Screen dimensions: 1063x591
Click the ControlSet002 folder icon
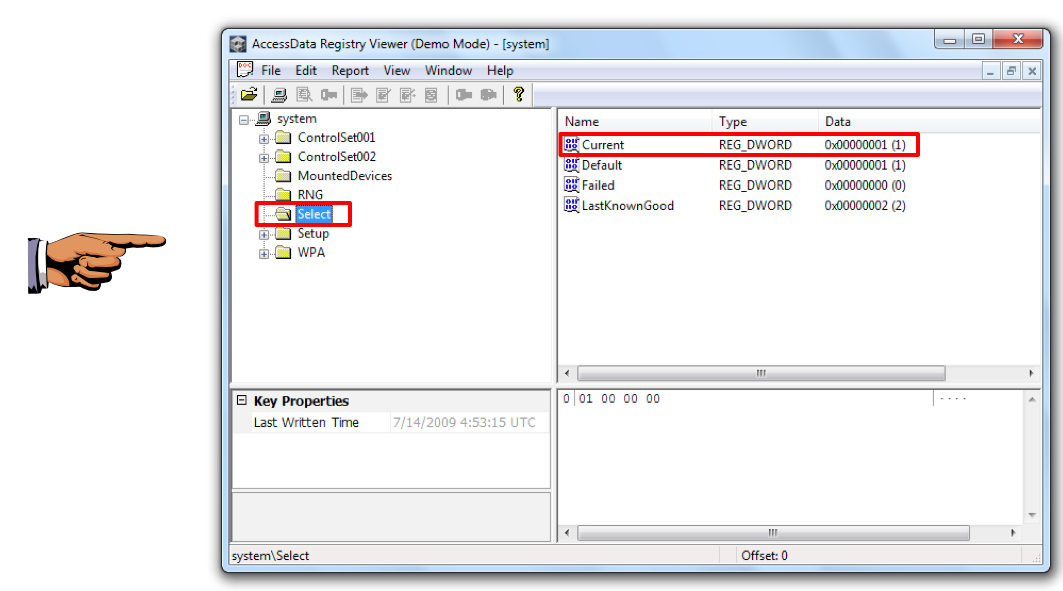coord(283,157)
